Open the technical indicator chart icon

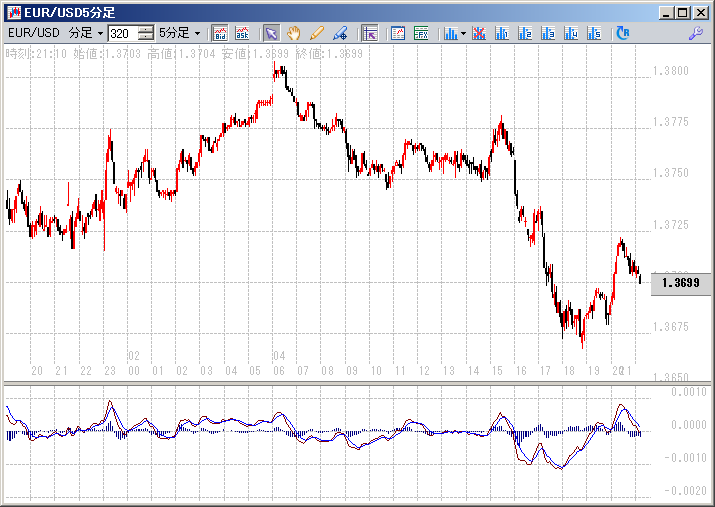[x=451, y=33]
